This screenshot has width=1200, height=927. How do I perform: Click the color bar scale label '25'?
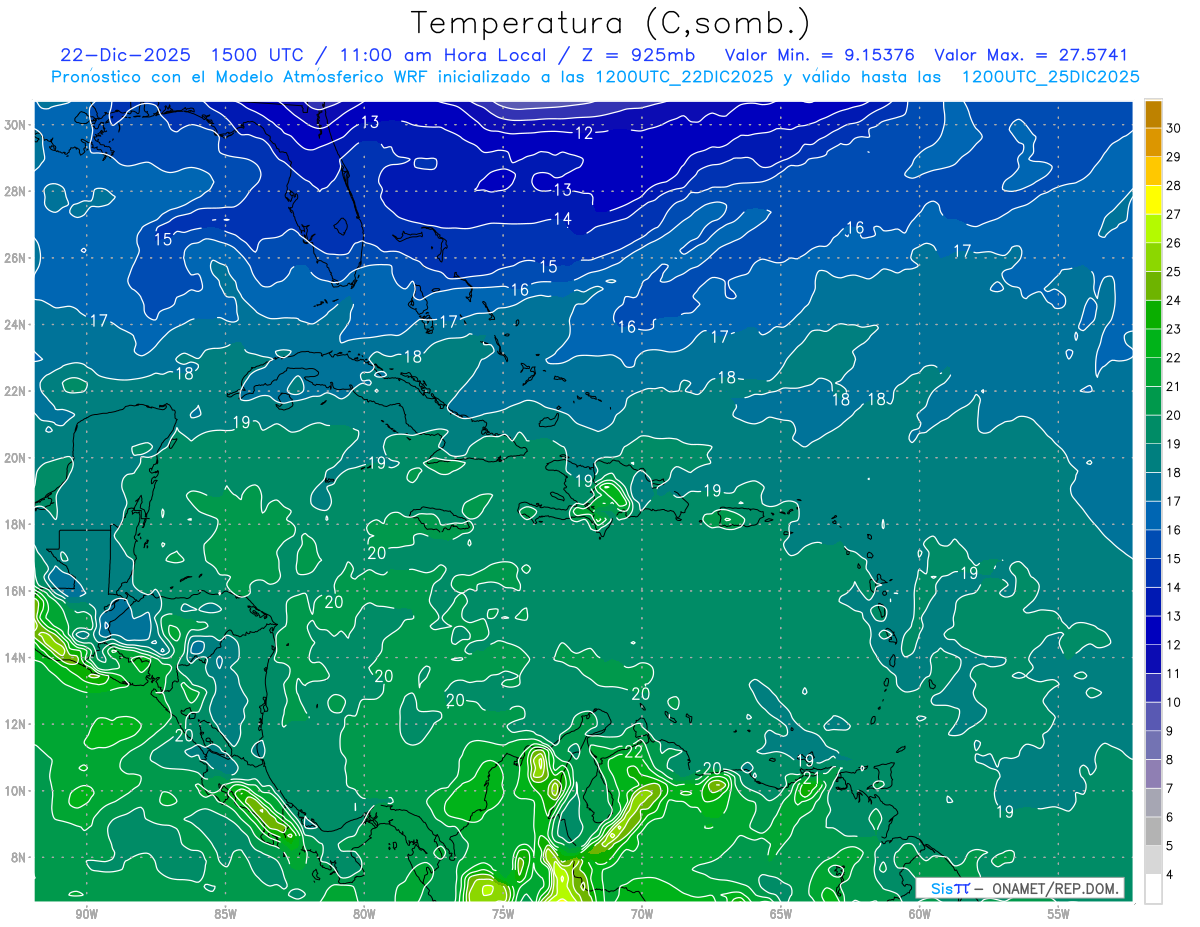click(x=1174, y=272)
